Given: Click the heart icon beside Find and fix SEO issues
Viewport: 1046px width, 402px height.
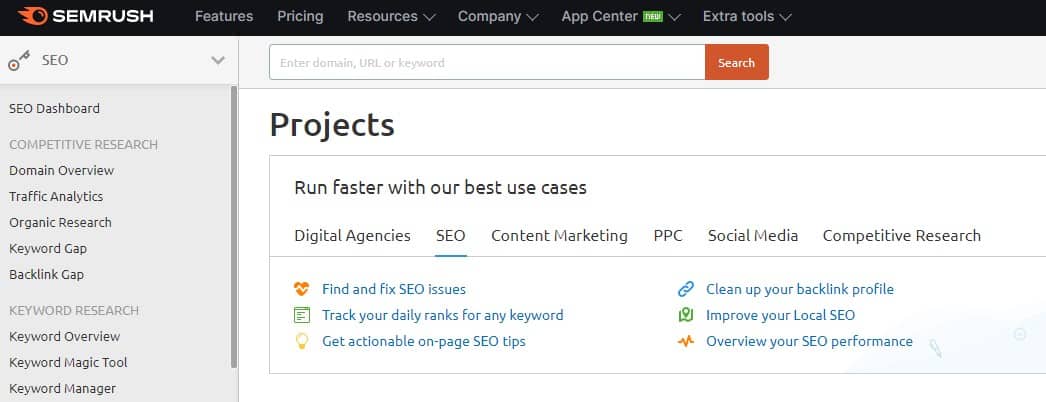Looking at the screenshot, I should 302,289.
